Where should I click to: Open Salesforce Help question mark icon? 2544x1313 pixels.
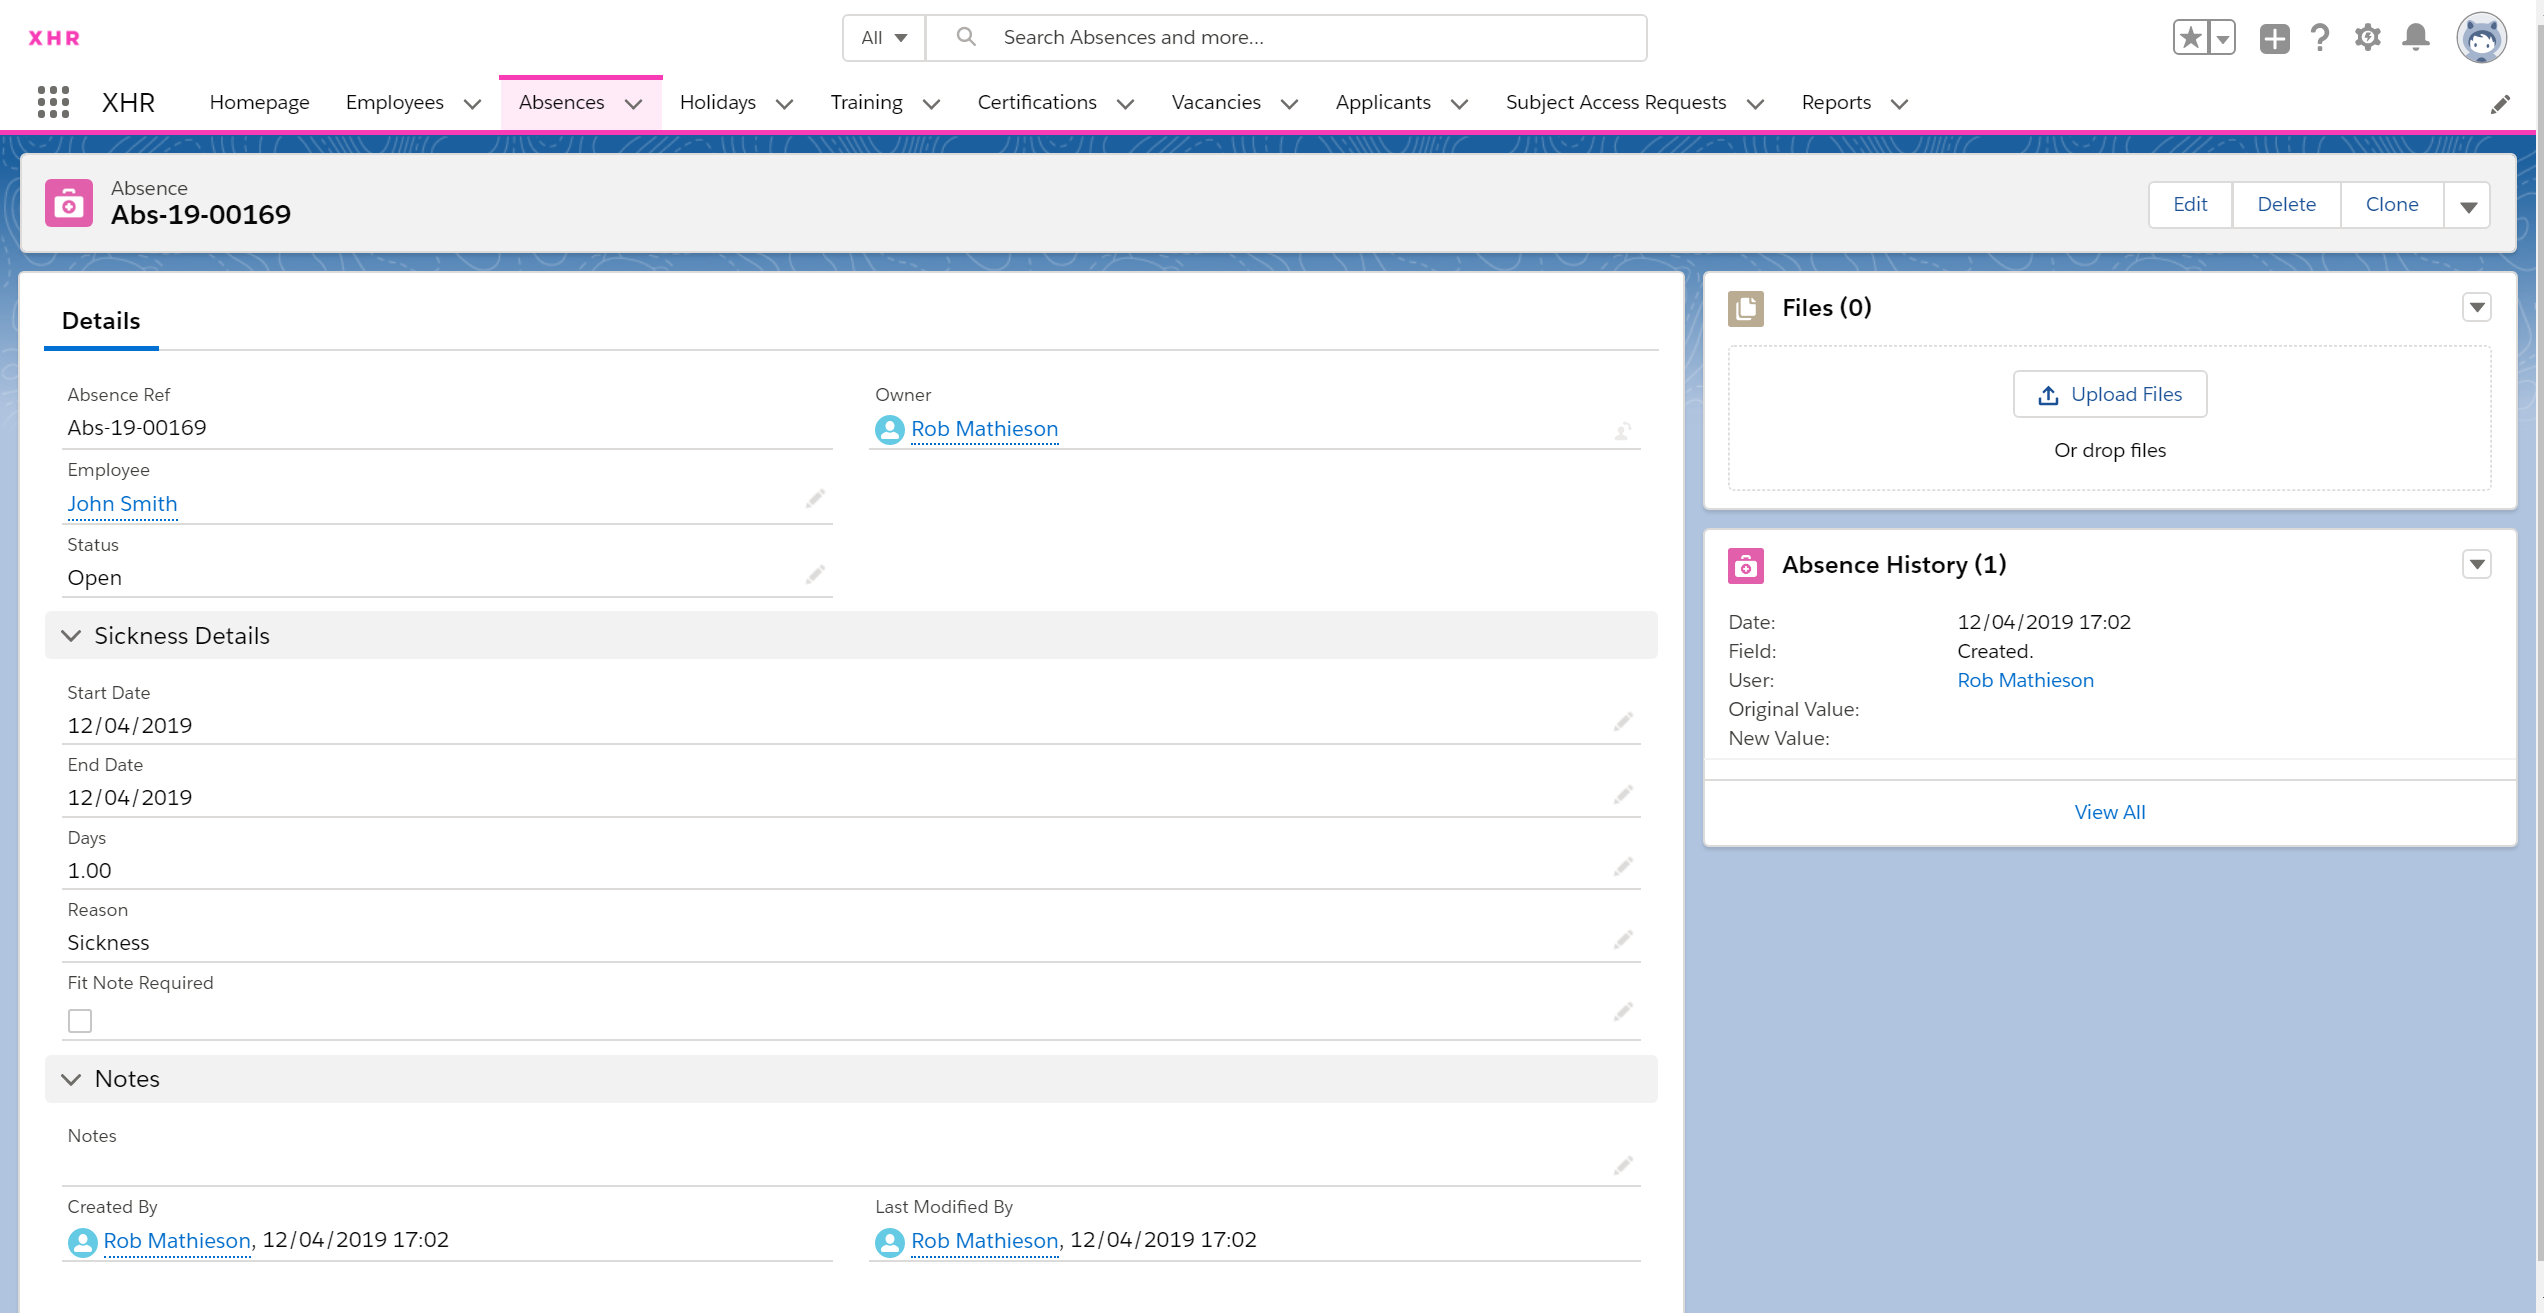[x=2320, y=37]
